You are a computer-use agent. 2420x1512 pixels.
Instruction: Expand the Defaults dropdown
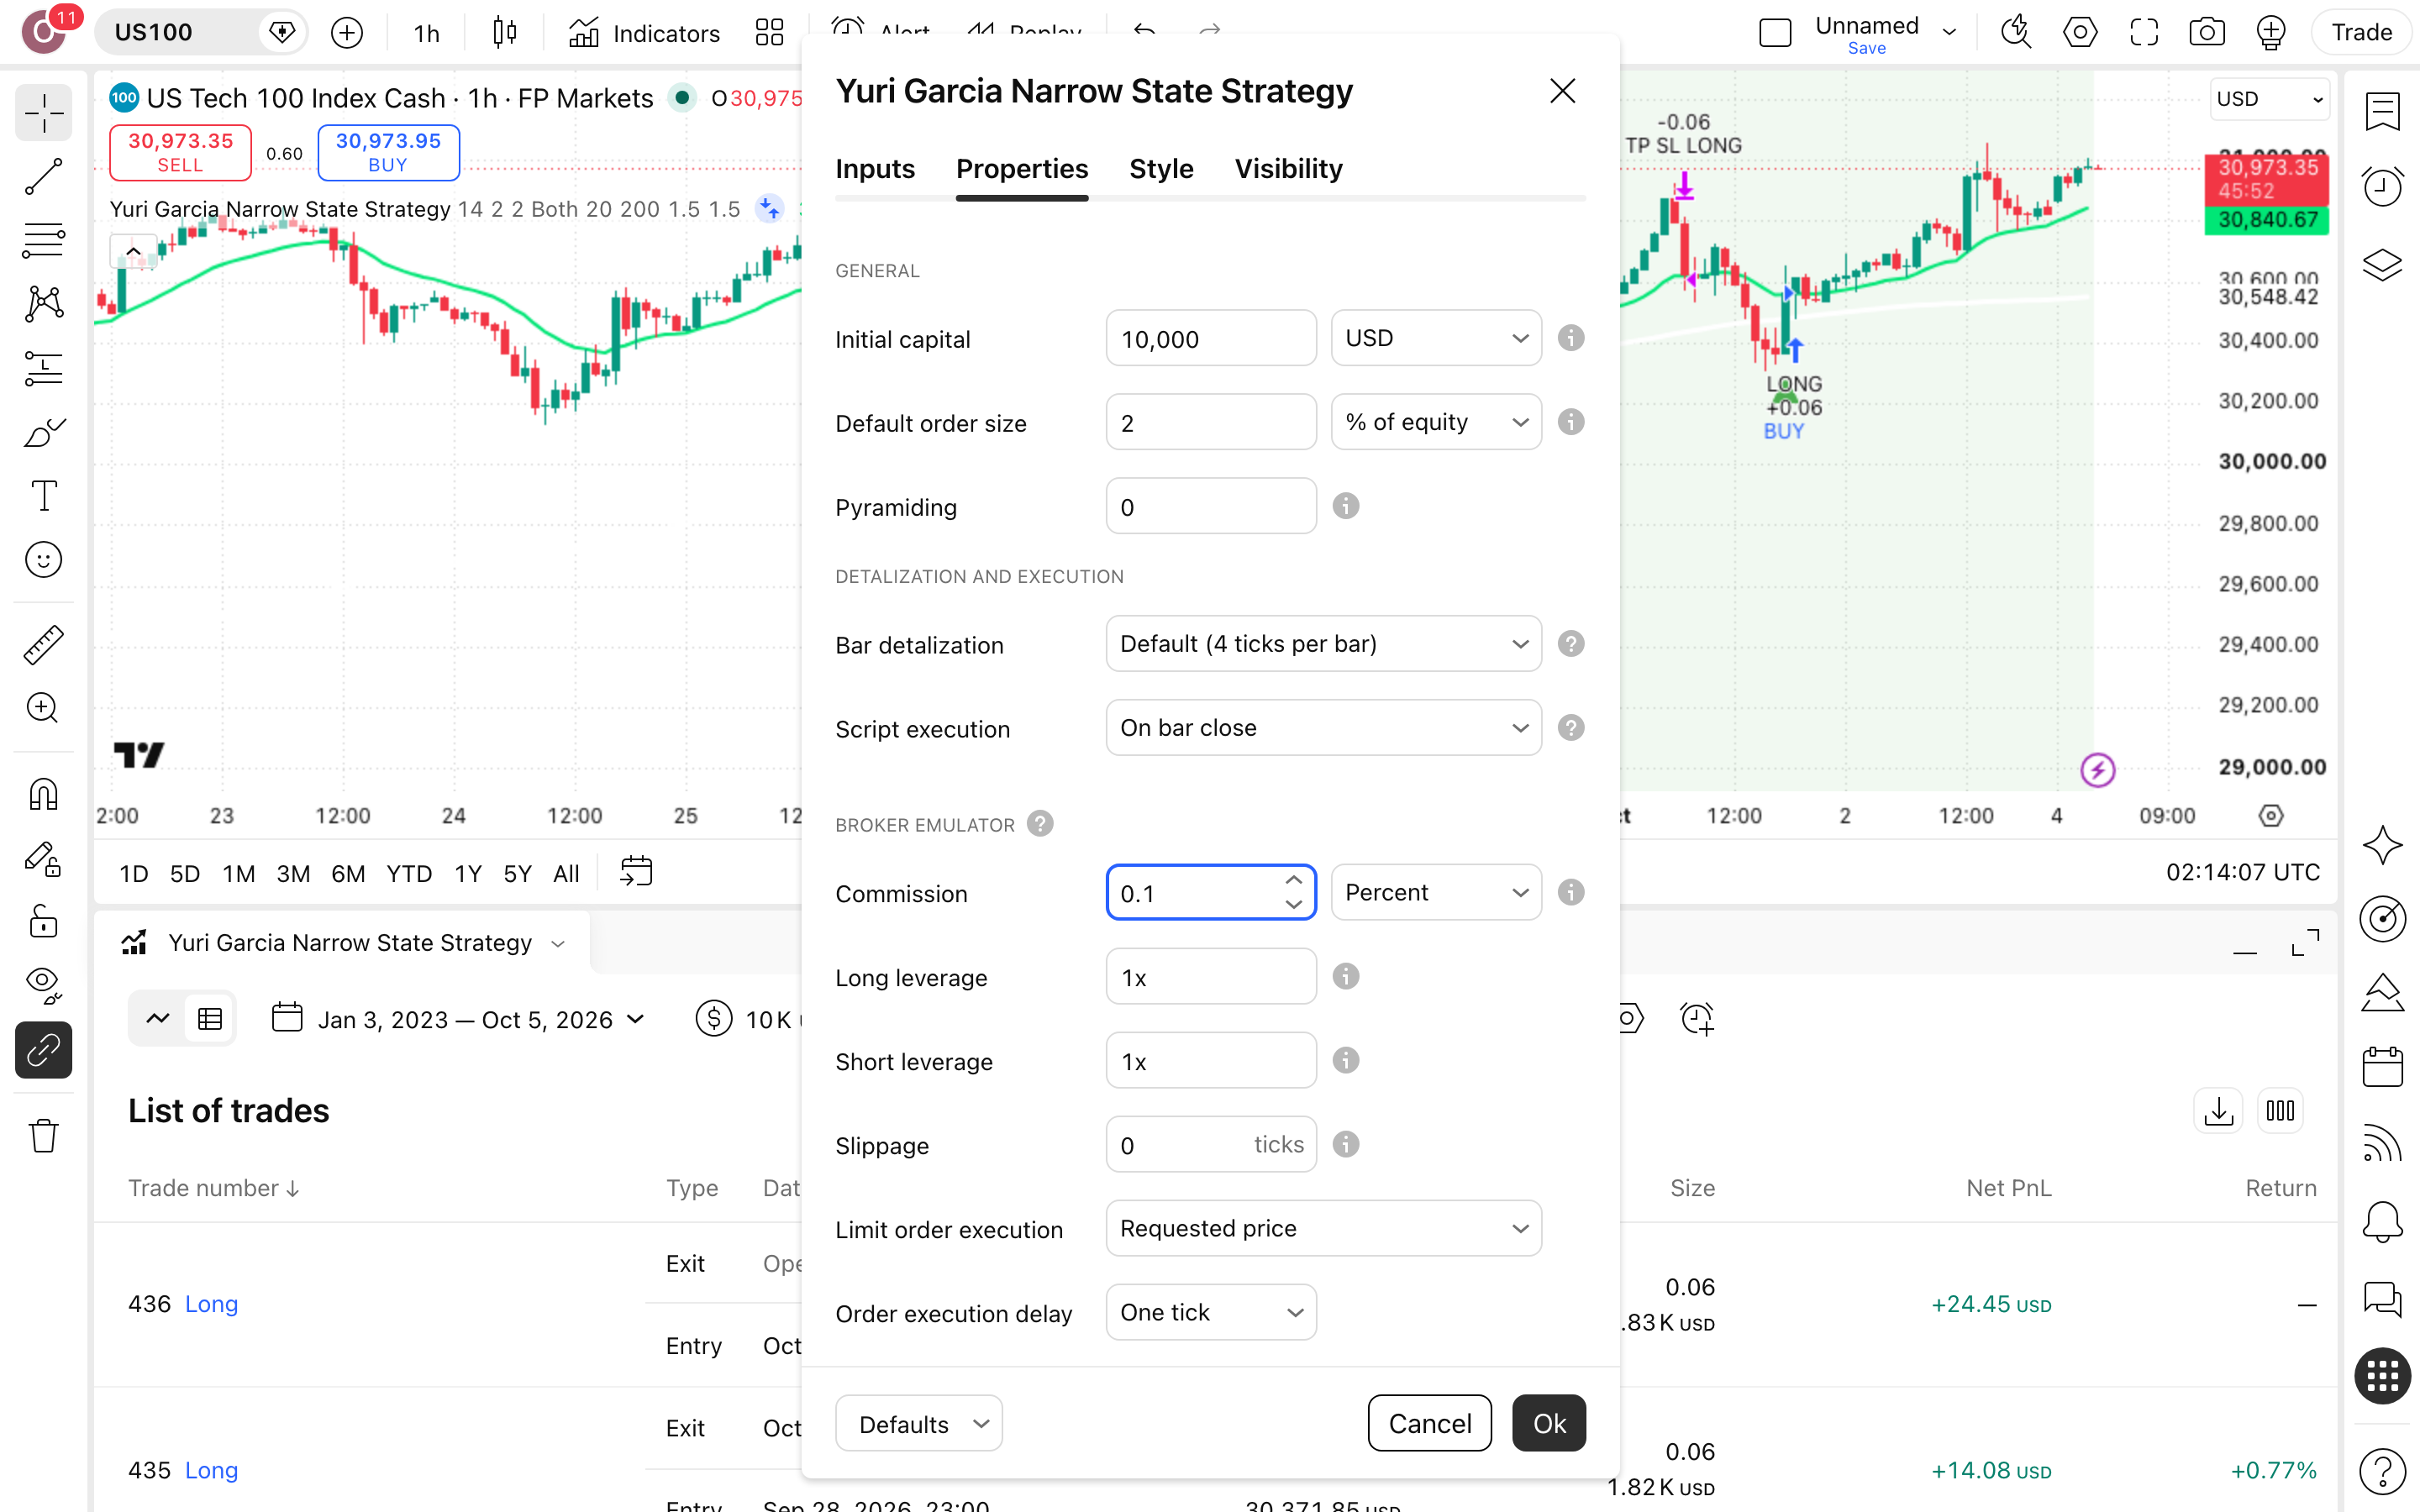918,1423
